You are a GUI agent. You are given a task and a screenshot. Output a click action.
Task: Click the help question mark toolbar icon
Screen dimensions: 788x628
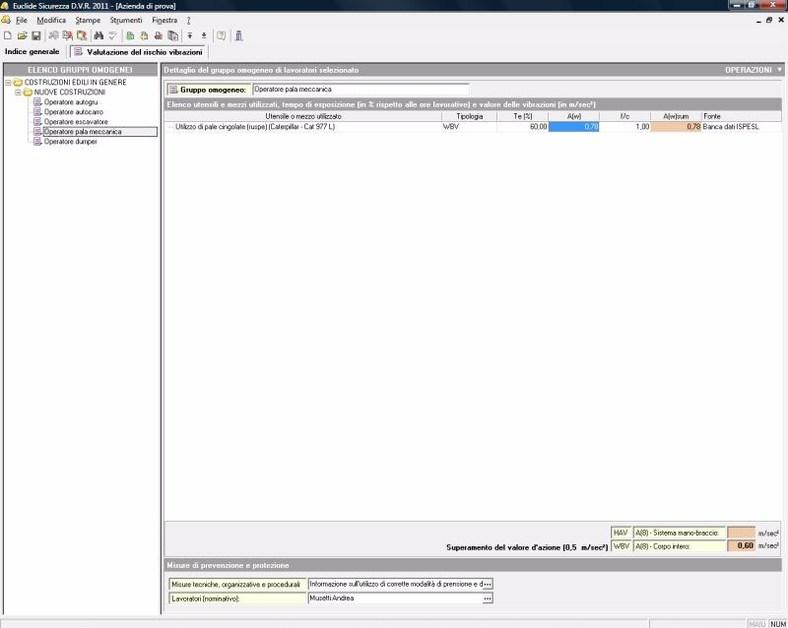tap(221, 36)
